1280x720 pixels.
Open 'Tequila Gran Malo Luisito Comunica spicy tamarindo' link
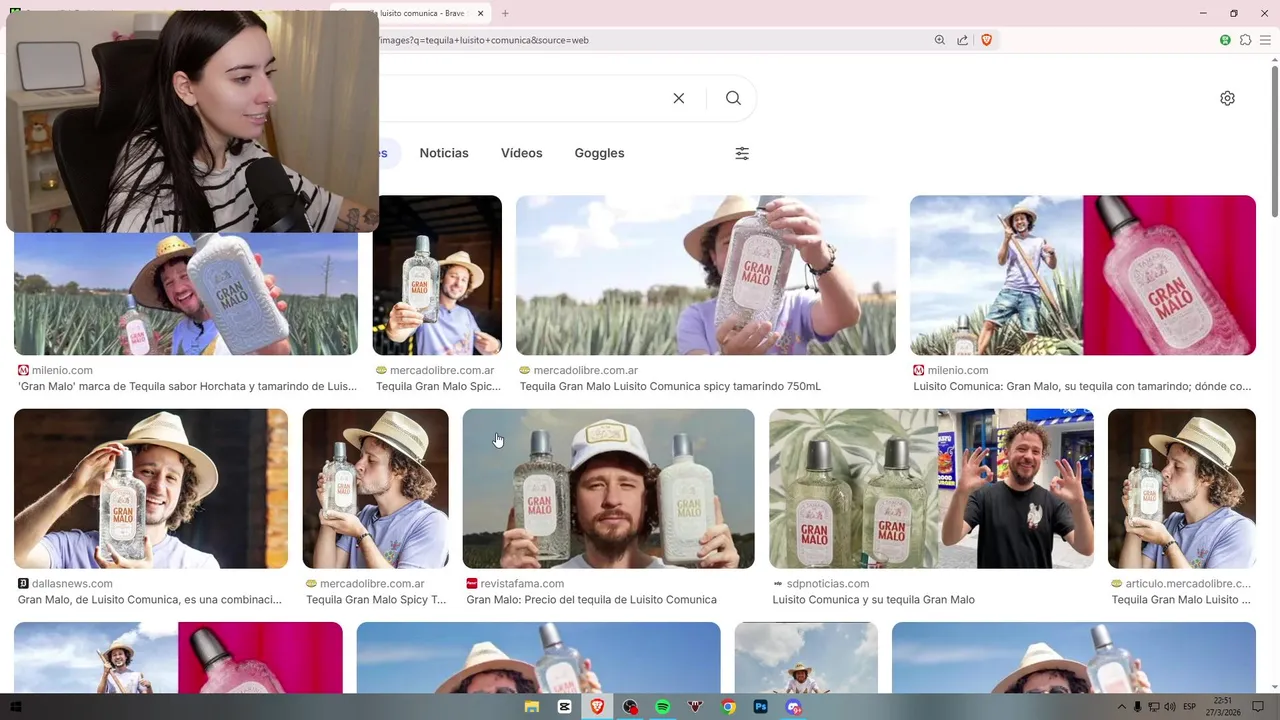point(670,386)
